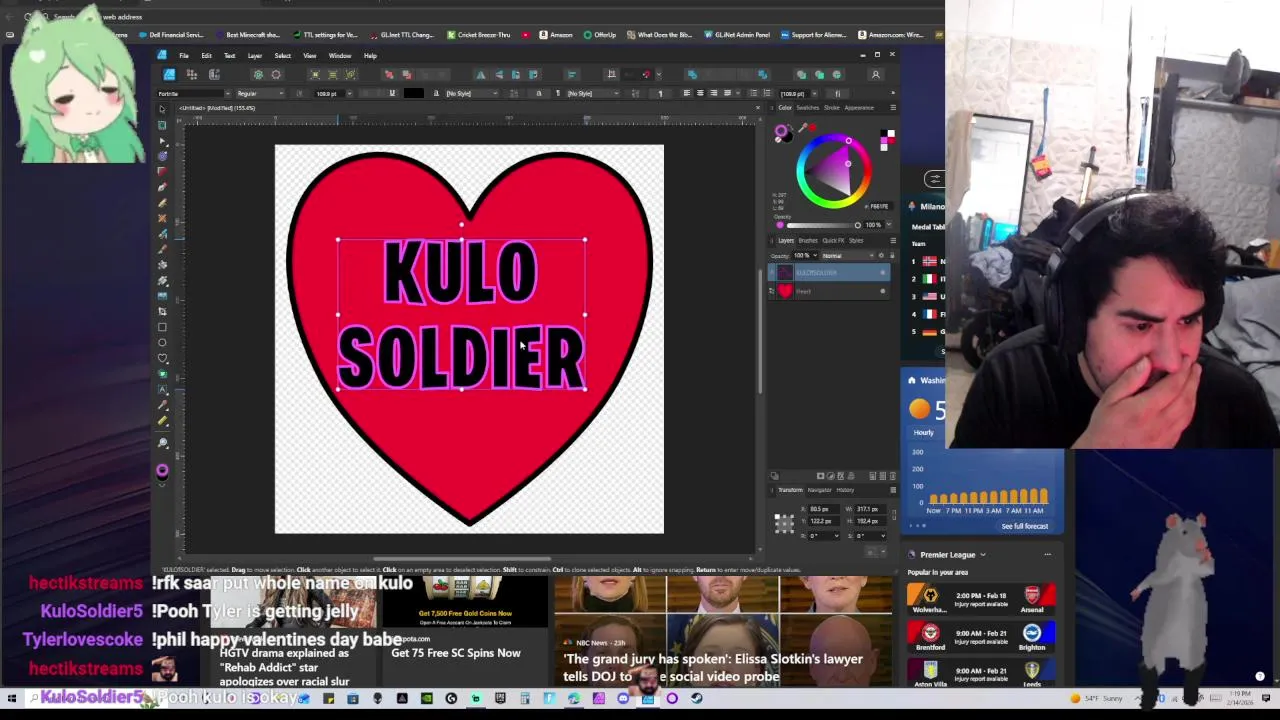Click the Windows Start button
The image size is (1280, 720).
[x=12, y=698]
